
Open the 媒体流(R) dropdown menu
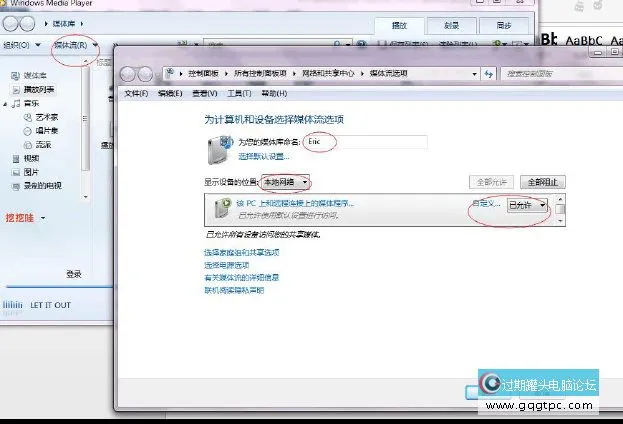(x=75, y=45)
